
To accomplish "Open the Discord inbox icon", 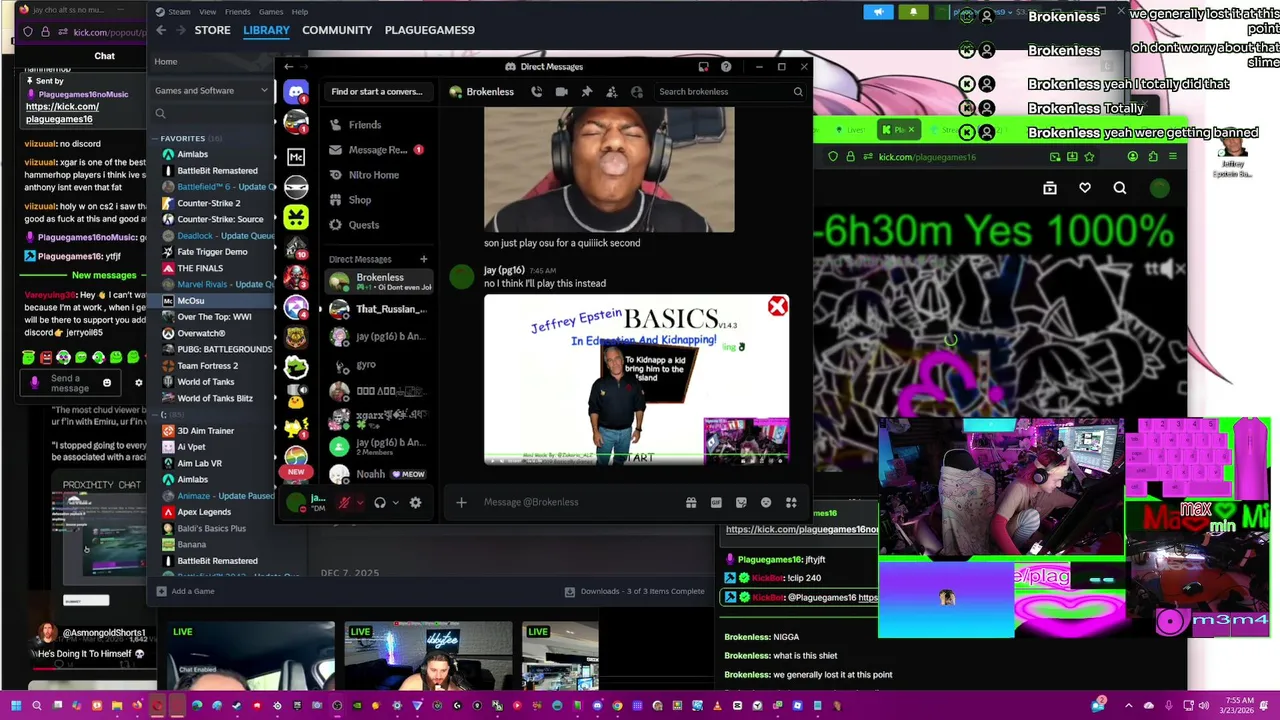I will pos(703,67).
